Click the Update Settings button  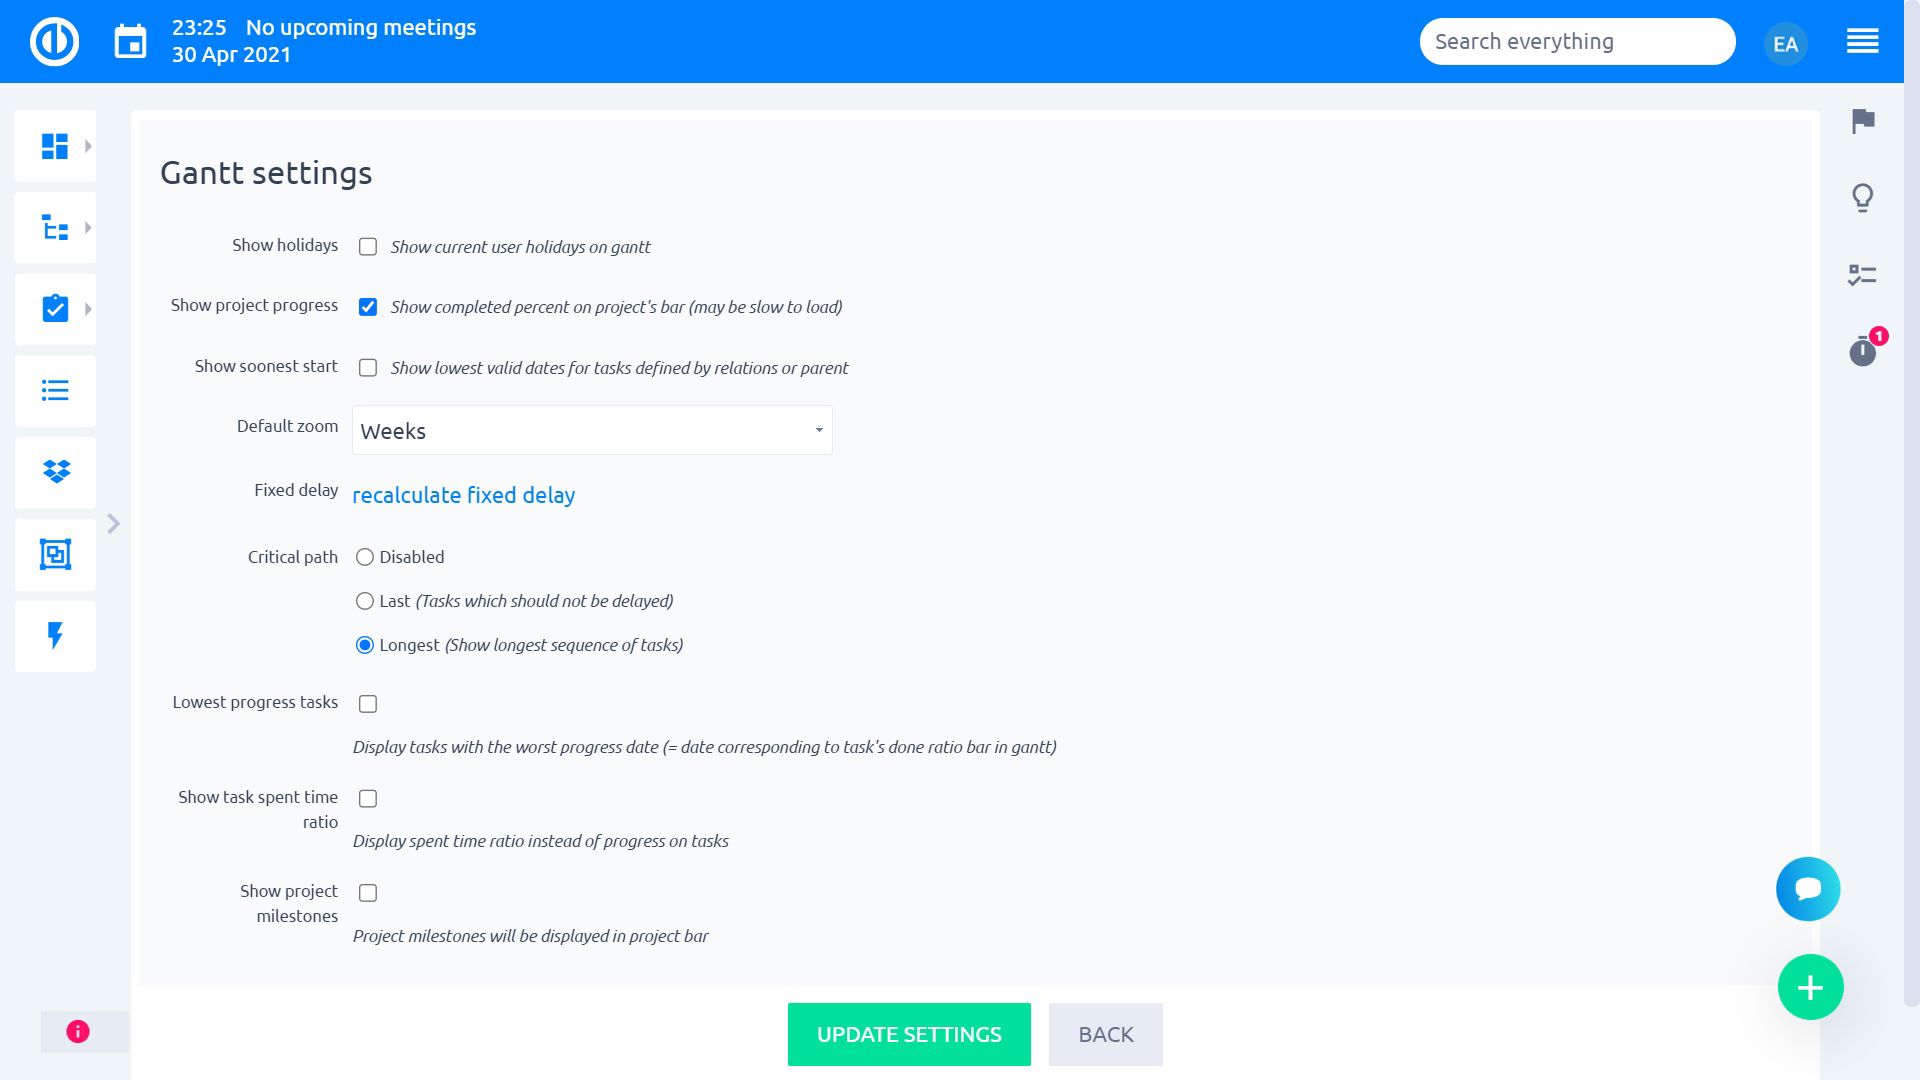[x=908, y=1034]
